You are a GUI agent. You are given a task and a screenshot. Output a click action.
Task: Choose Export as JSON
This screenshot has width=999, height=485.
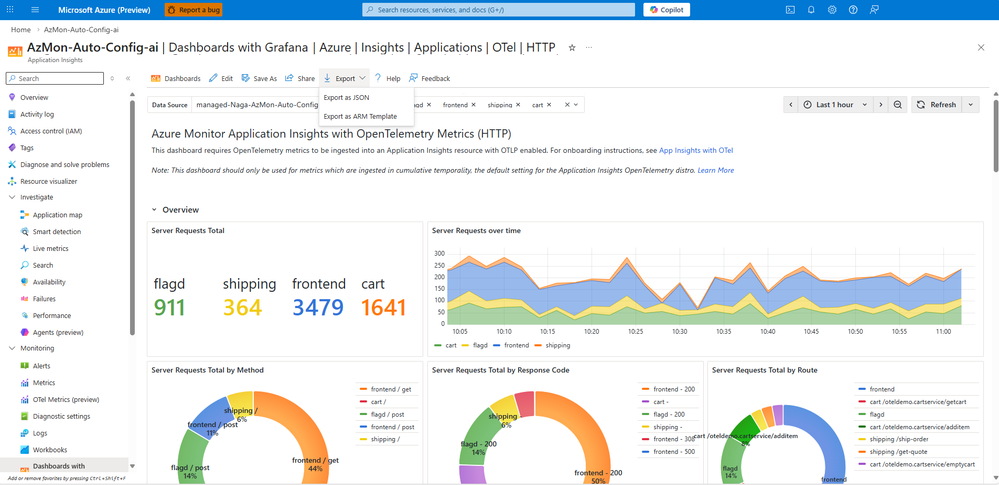coord(346,98)
